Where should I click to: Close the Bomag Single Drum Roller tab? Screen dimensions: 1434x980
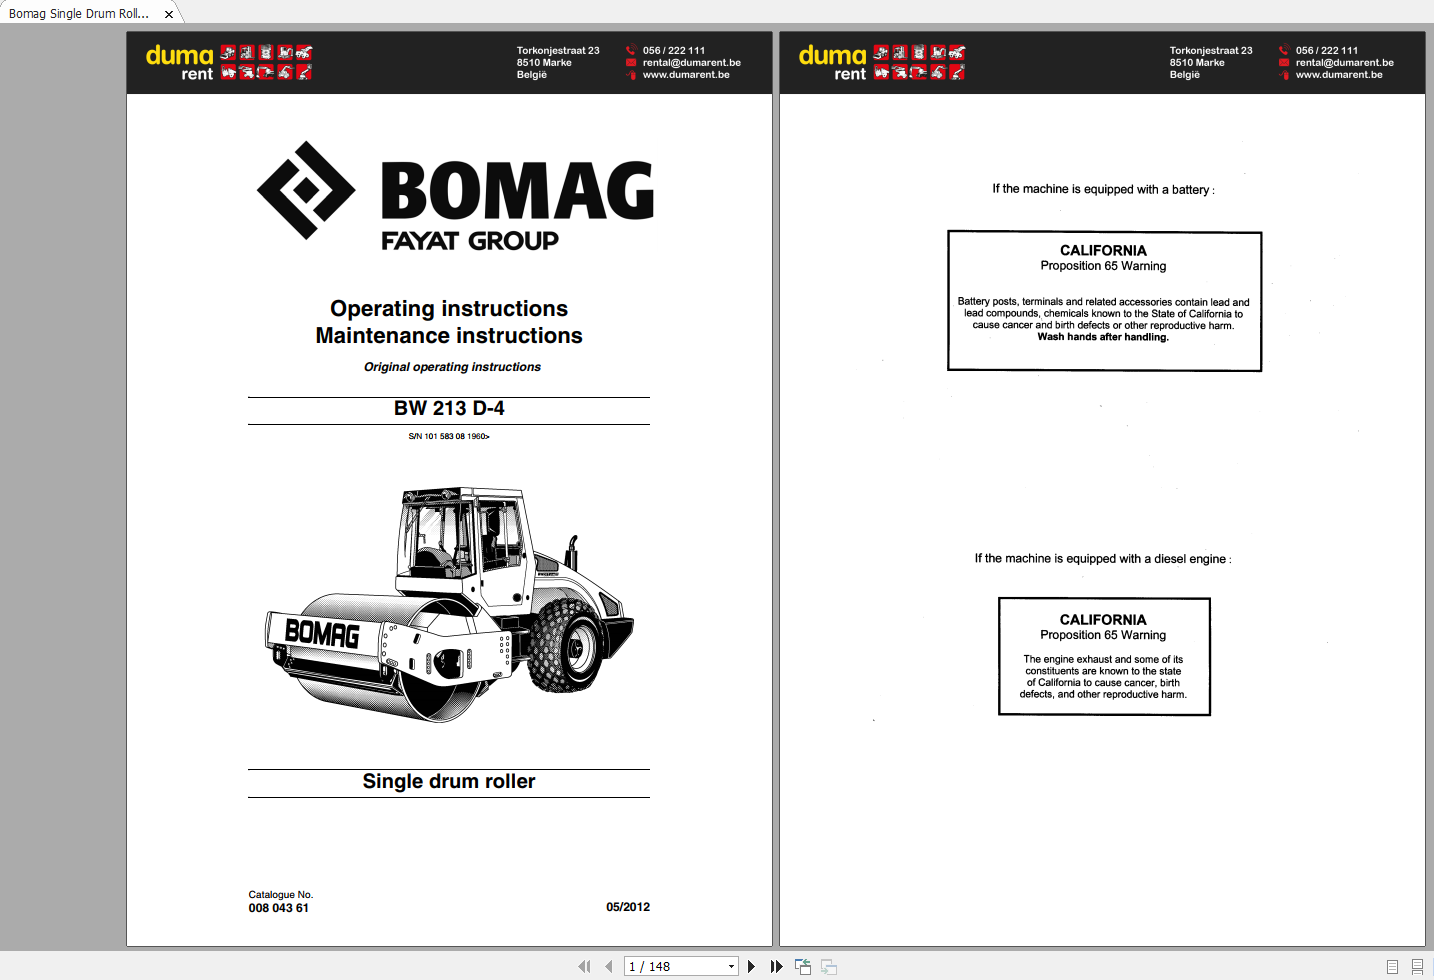pyautogui.click(x=169, y=14)
